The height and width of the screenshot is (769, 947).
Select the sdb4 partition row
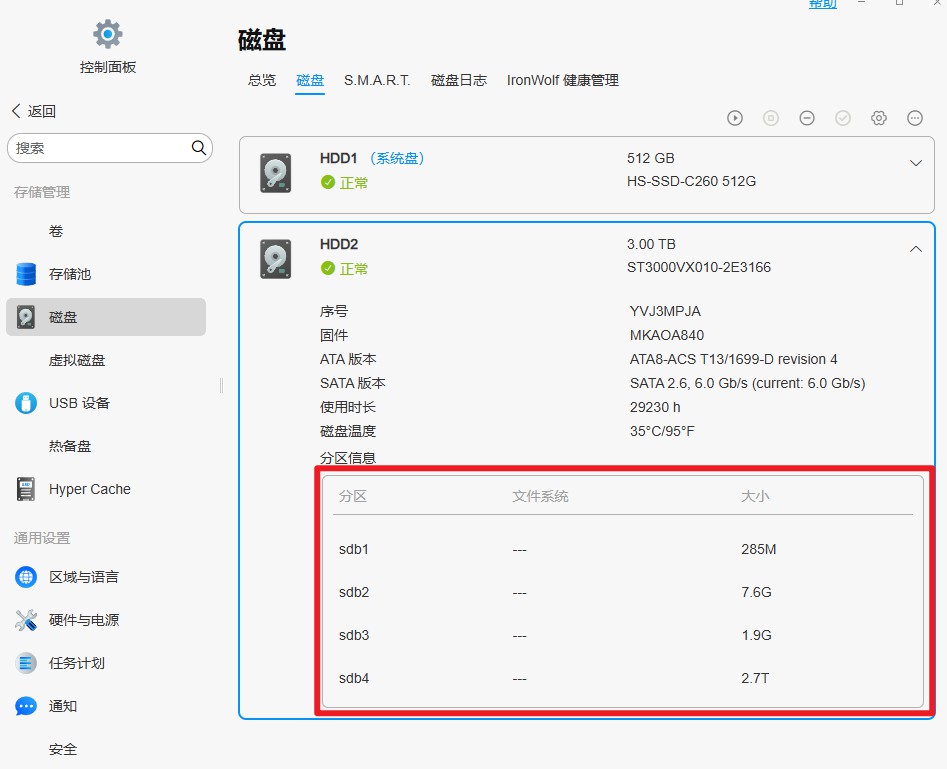tap(622, 678)
